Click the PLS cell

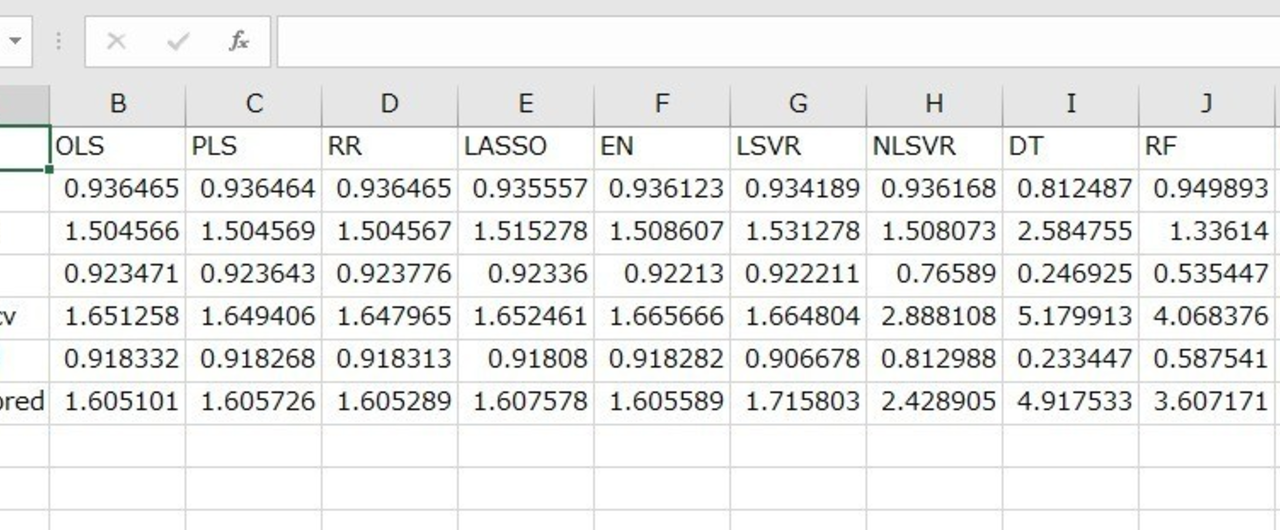coord(254,146)
